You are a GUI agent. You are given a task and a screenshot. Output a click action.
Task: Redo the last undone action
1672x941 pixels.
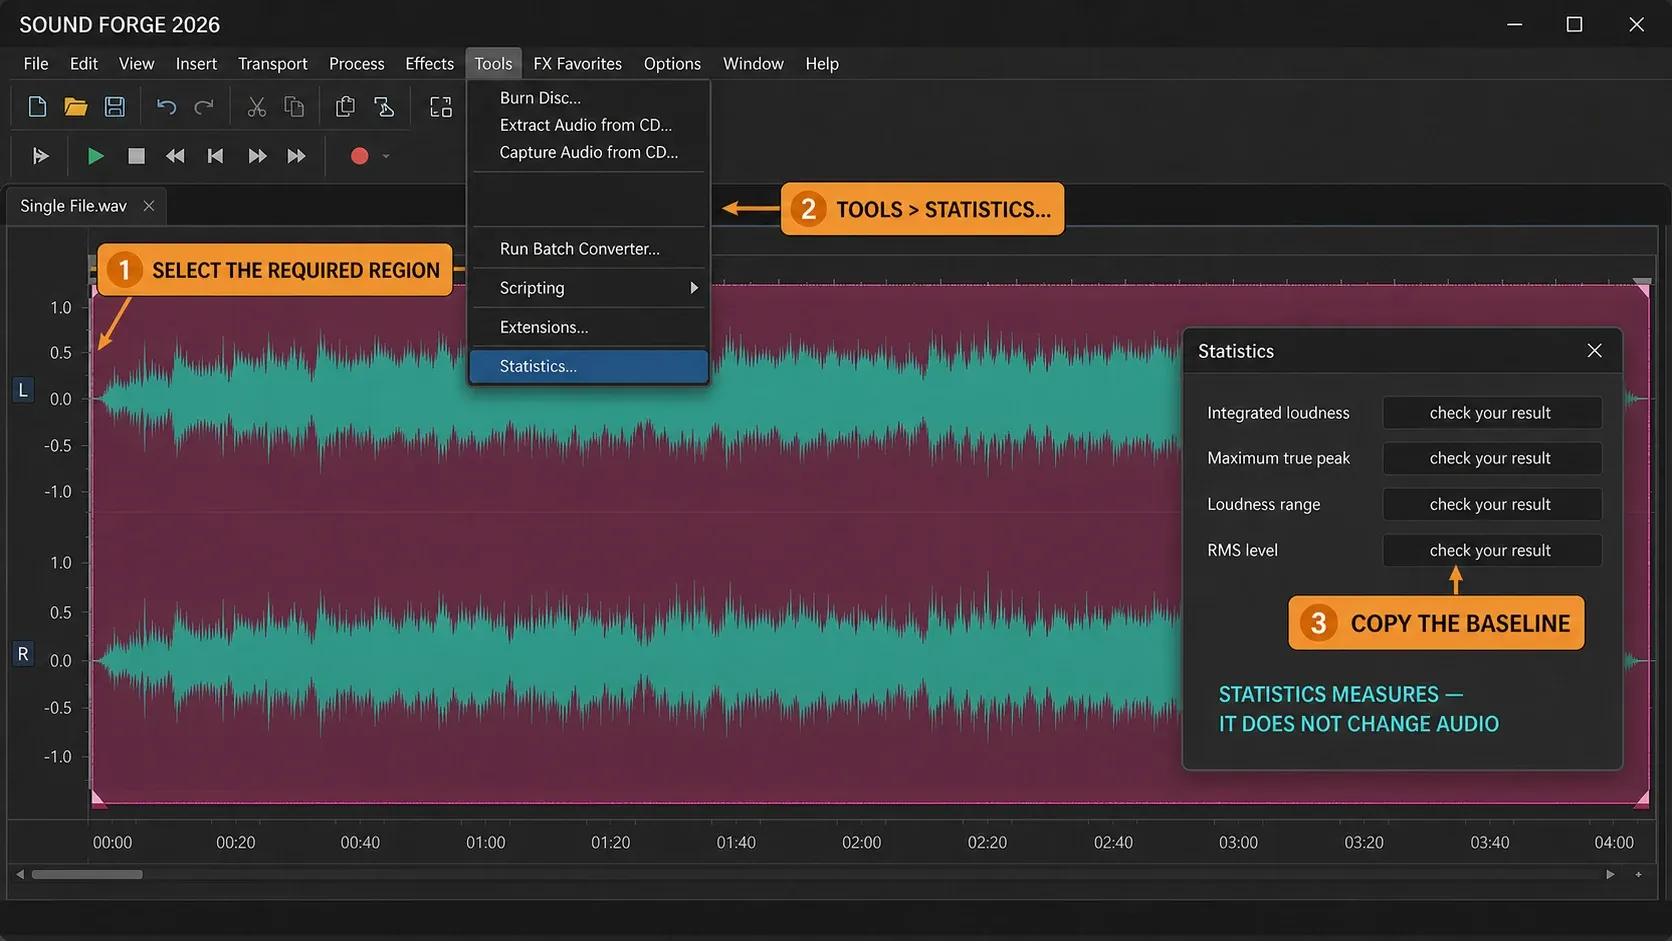point(204,106)
